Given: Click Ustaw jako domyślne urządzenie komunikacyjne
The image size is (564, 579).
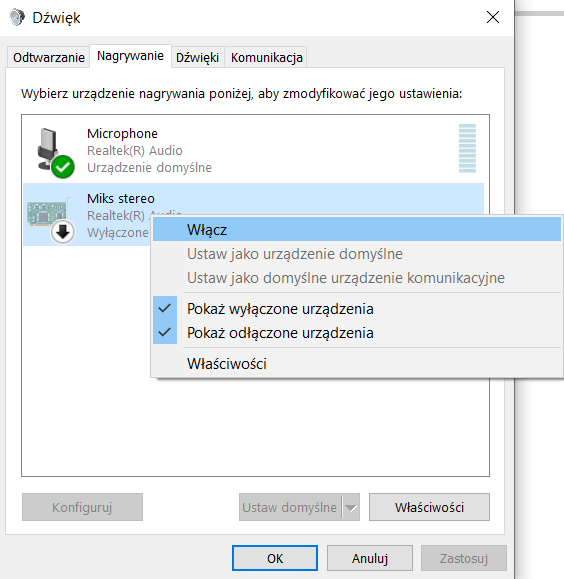Looking at the screenshot, I should click(x=357, y=278).
